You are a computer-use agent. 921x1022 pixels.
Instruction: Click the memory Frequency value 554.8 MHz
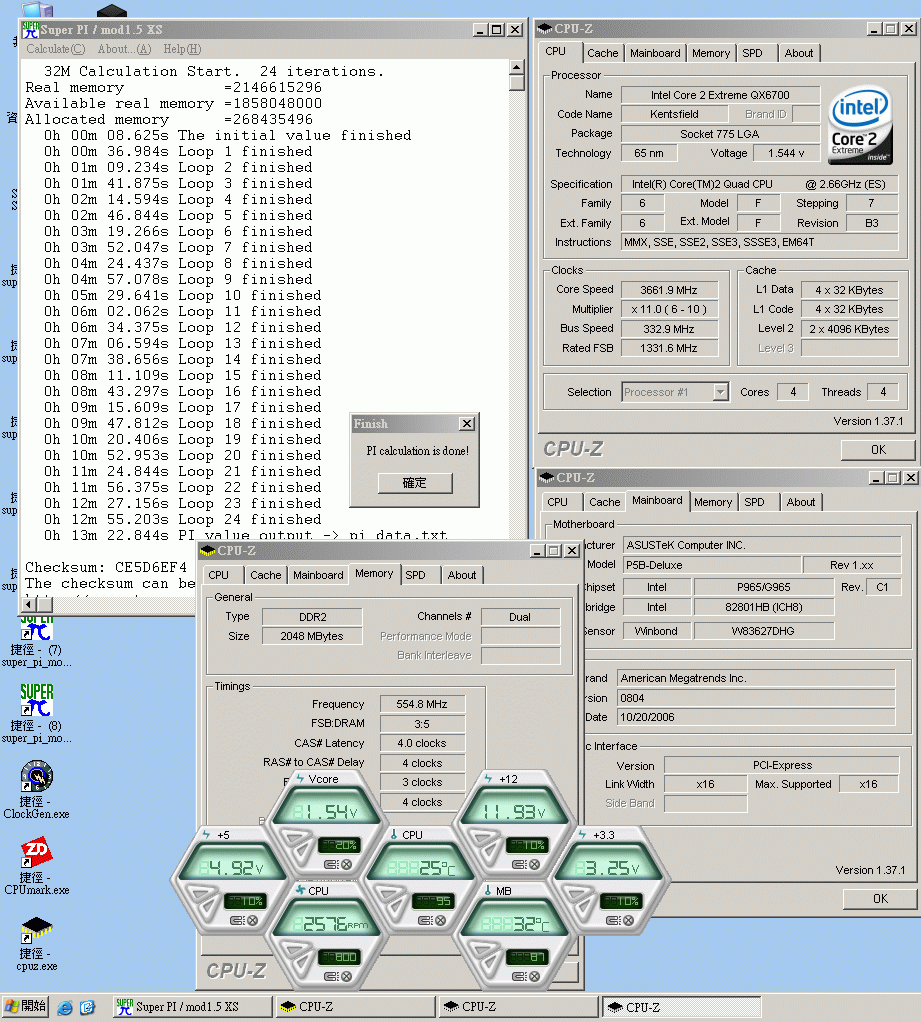click(422, 705)
